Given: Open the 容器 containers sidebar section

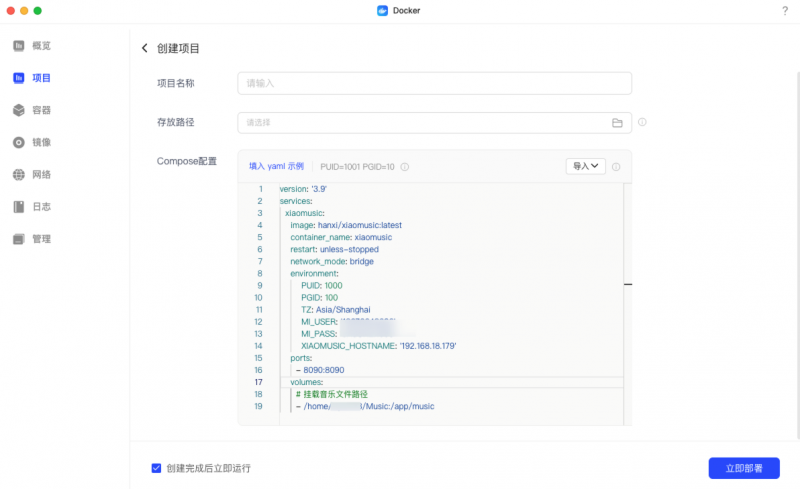Looking at the screenshot, I should [x=41, y=110].
